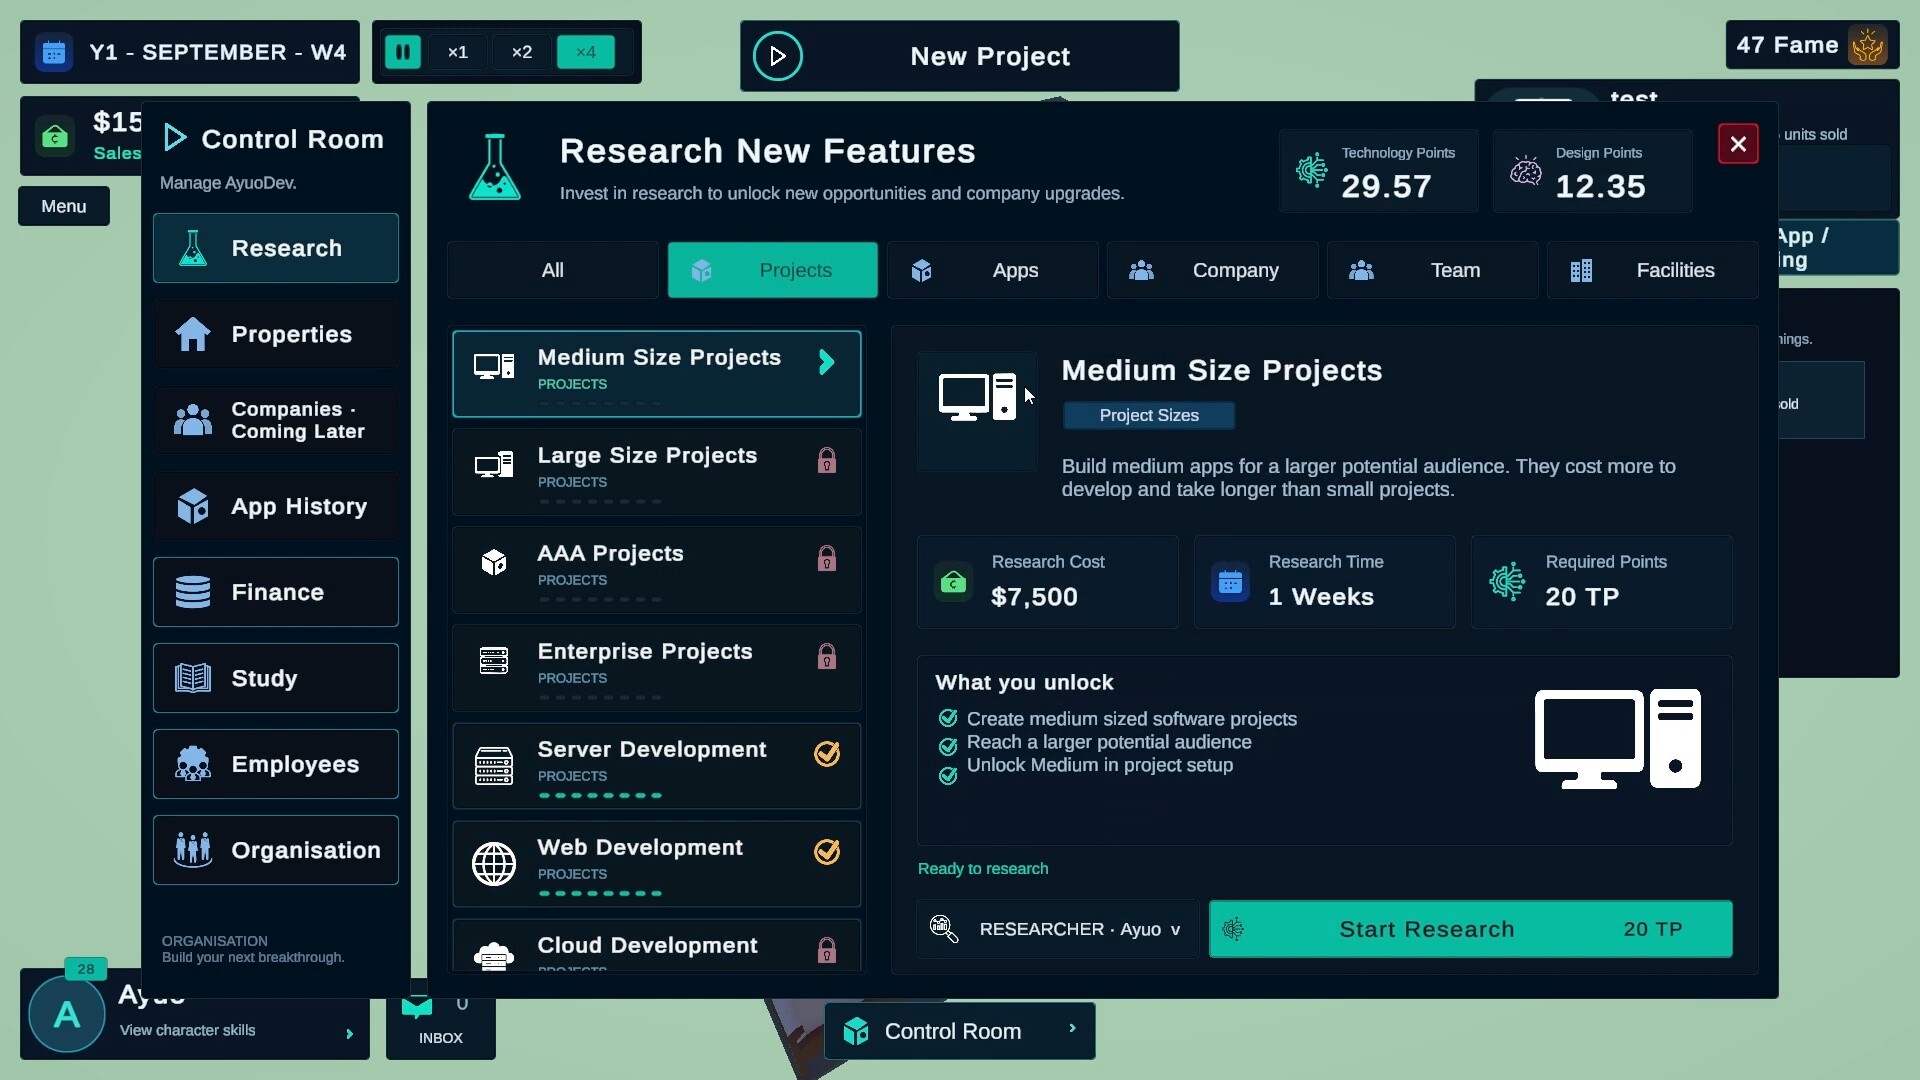The height and width of the screenshot is (1080, 1920).
Task: Click the pause game speed icon
Action: (403, 52)
